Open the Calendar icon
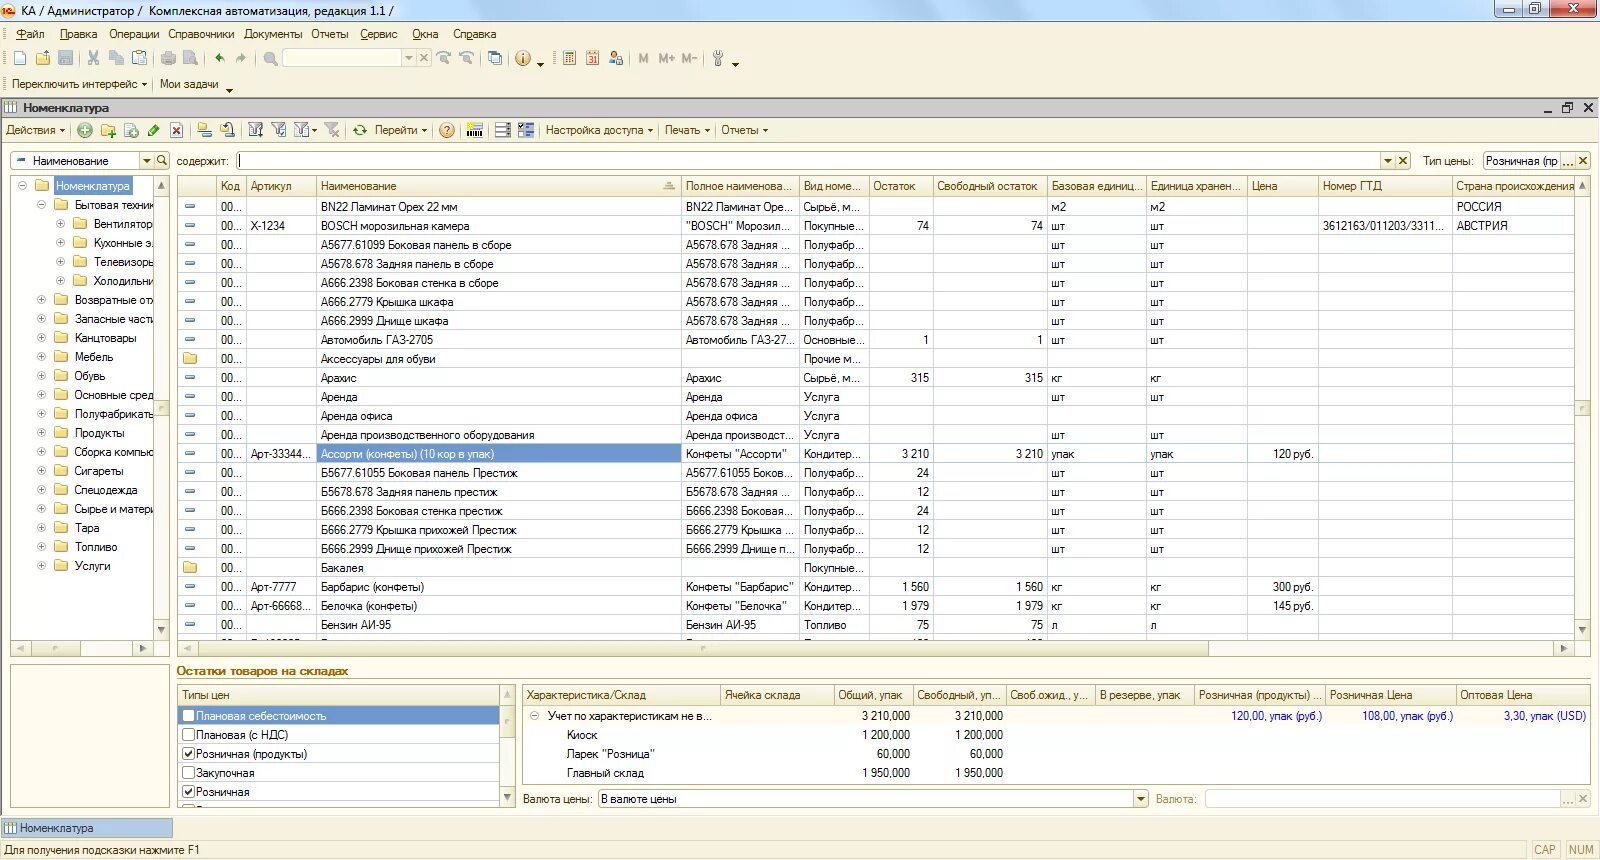Image resolution: width=1600 pixels, height=860 pixels. click(592, 59)
